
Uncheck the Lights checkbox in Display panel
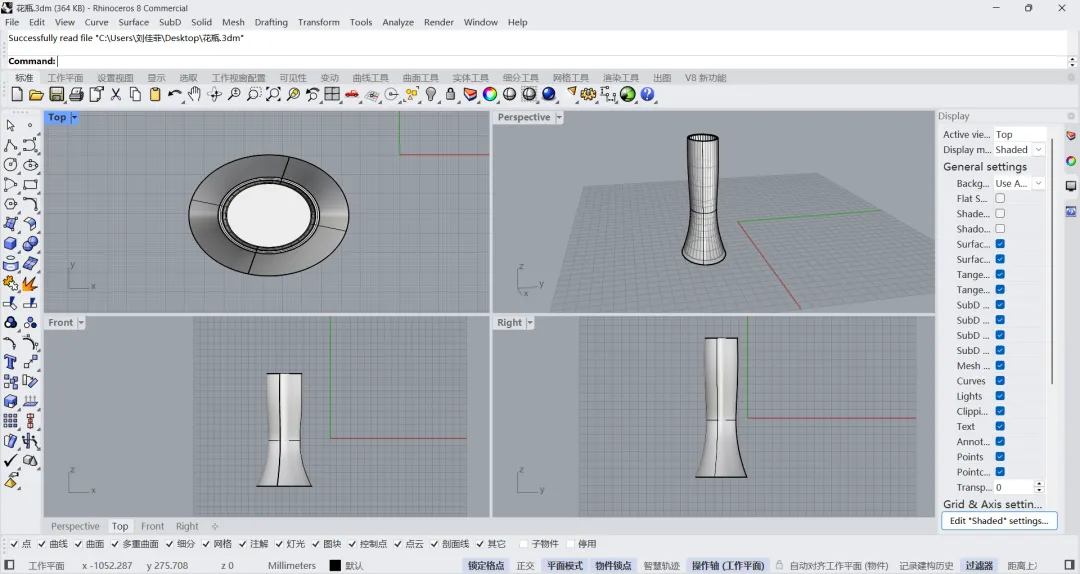(x=1000, y=396)
